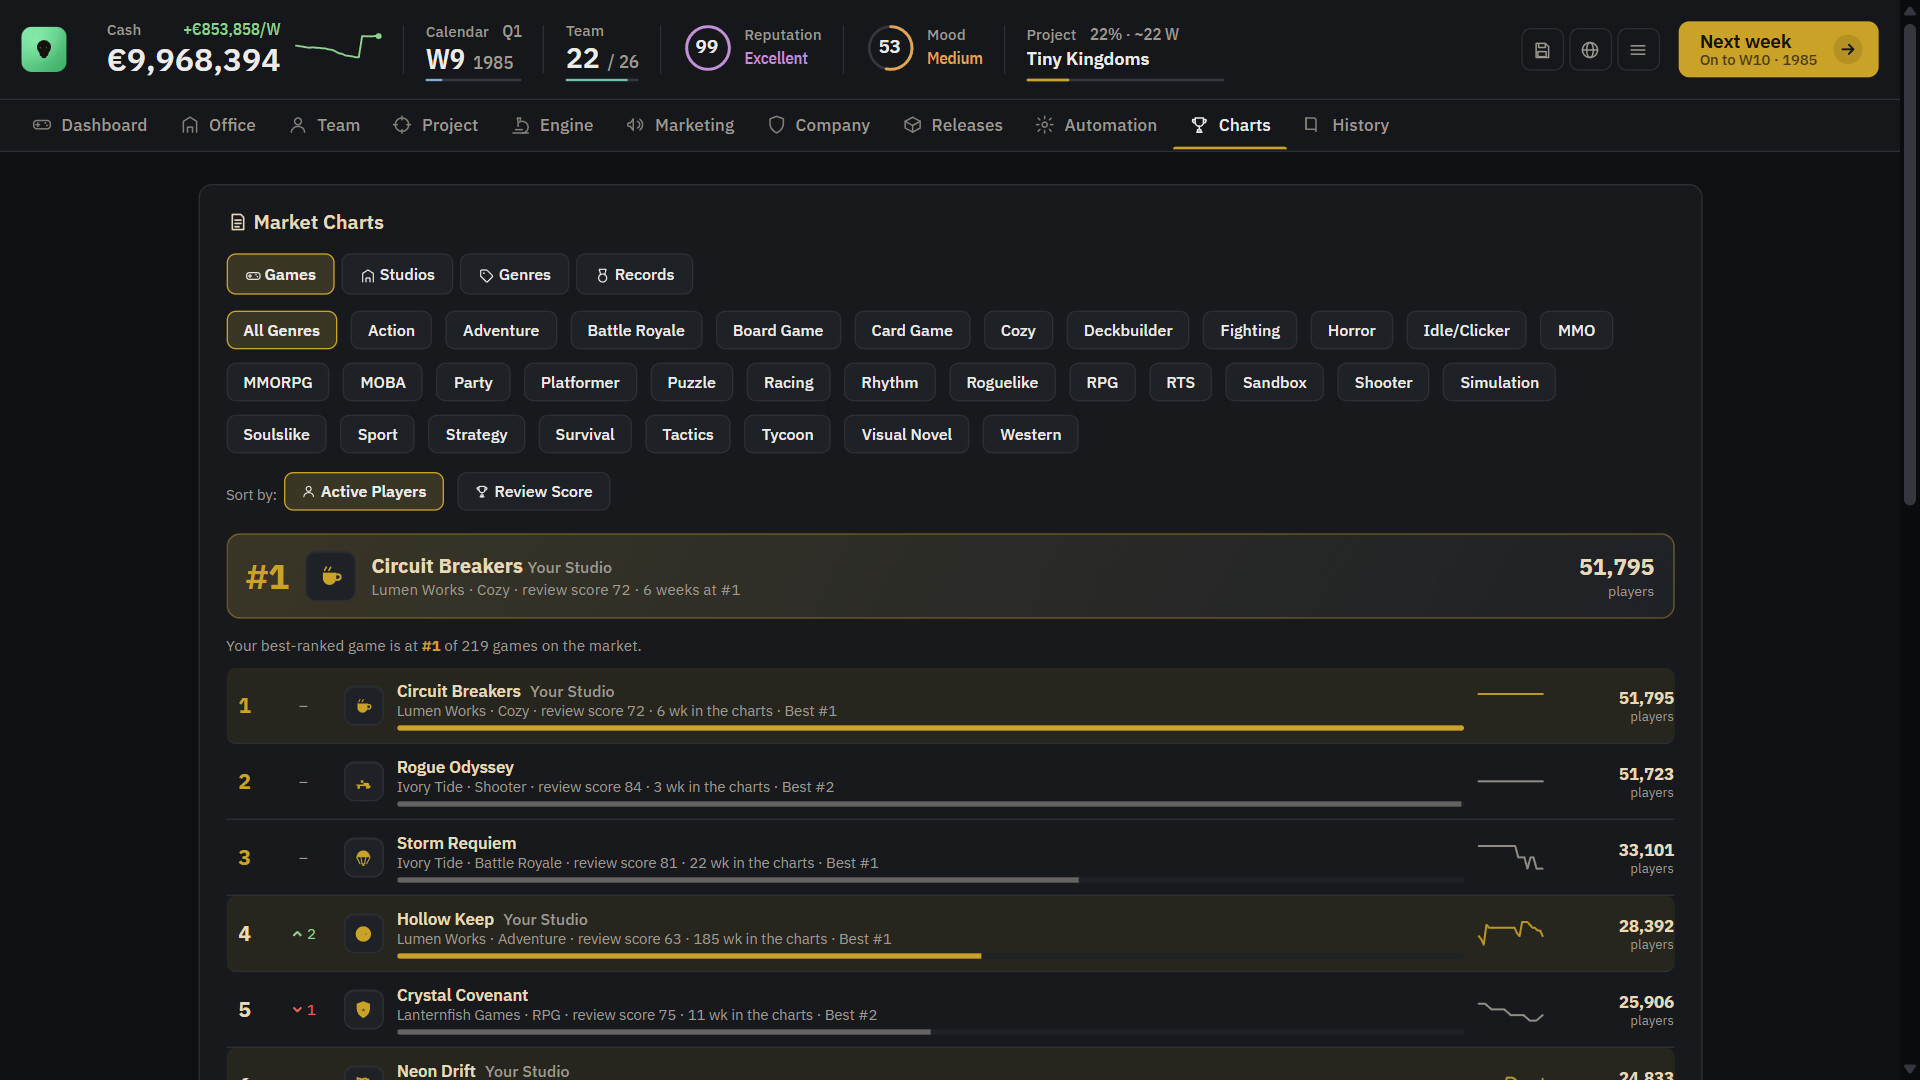Click the €9,968,394 cash value
This screenshot has width=1920, height=1080.
click(194, 60)
